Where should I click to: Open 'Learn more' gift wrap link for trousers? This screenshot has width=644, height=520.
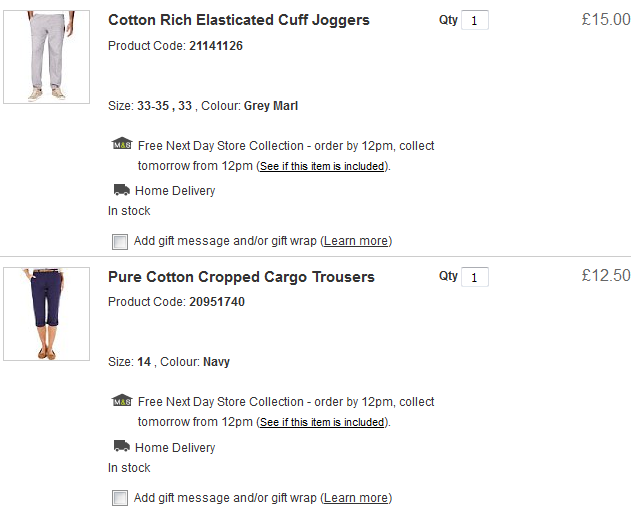356,498
